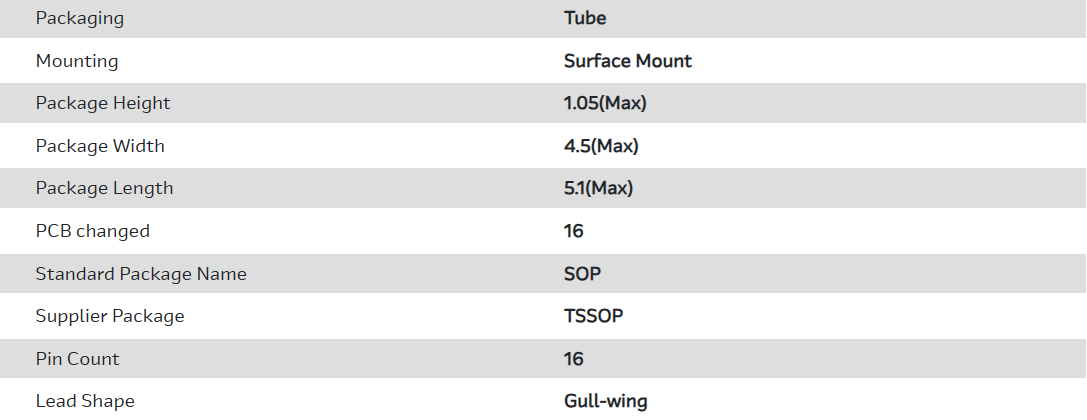Image resolution: width=1087 pixels, height=420 pixels.
Task: Select the 4.5(Max) width value
Action: [601, 146]
